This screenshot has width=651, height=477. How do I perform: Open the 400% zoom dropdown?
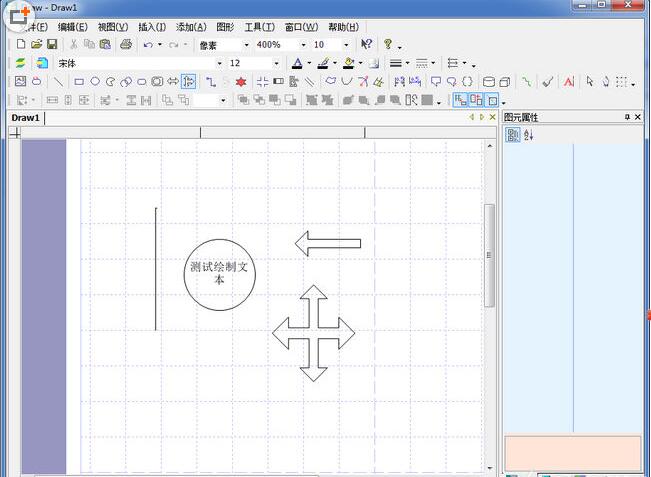tap(301, 45)
